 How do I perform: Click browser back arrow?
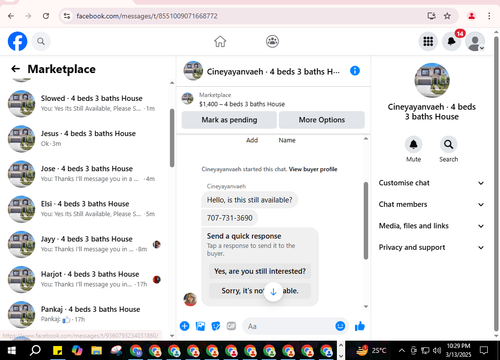(11, 16)
